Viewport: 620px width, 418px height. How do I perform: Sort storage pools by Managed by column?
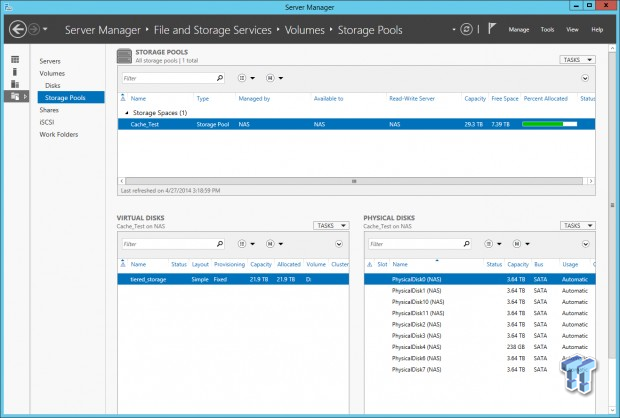[254, 98]
